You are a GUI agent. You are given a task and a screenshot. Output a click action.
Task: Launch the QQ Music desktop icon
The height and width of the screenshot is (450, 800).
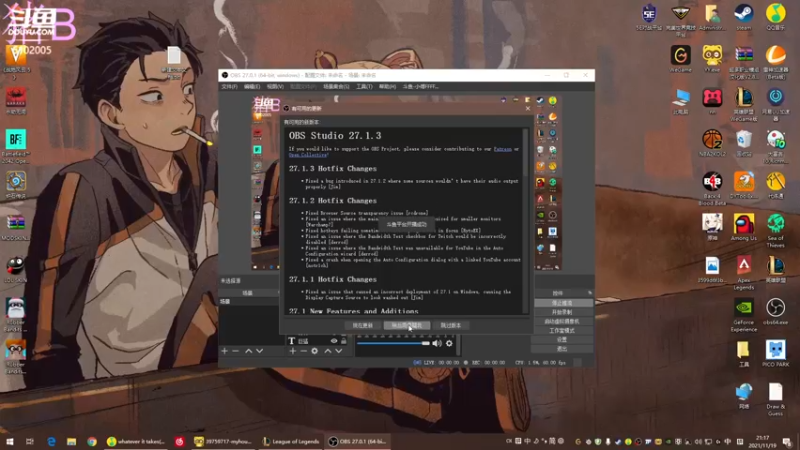click(x=776, y=16)
